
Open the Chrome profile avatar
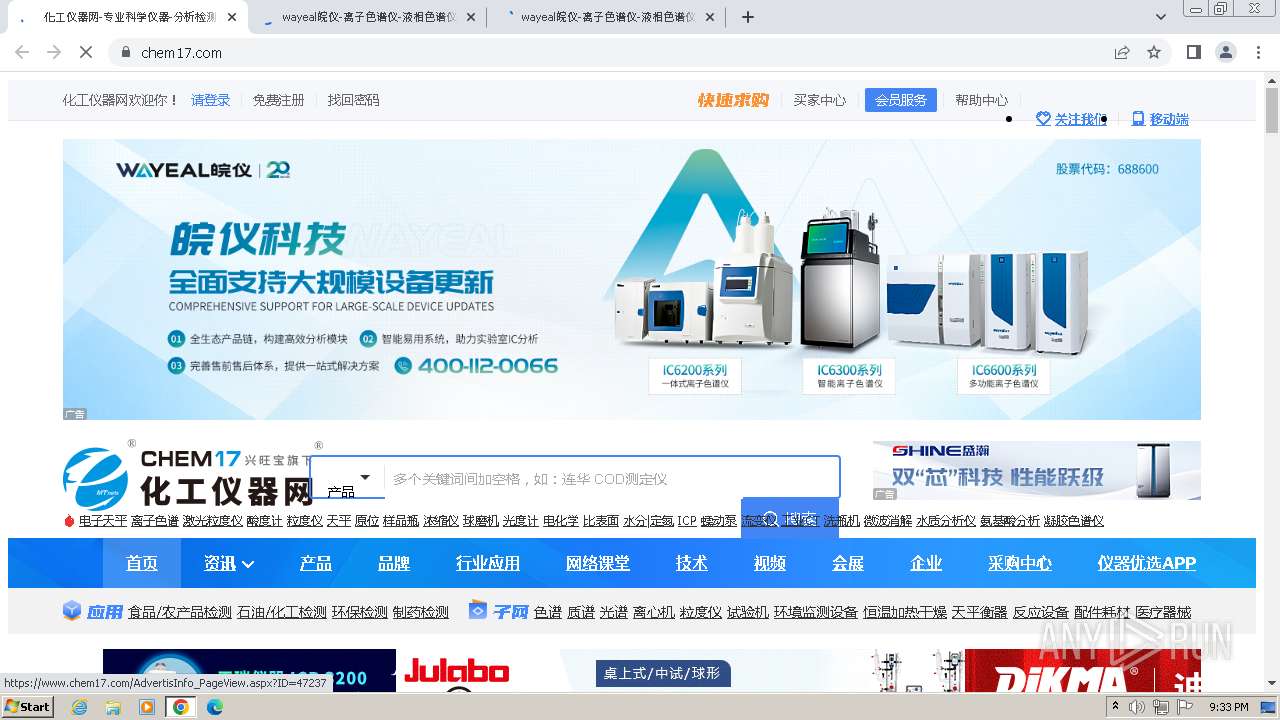1226,52
